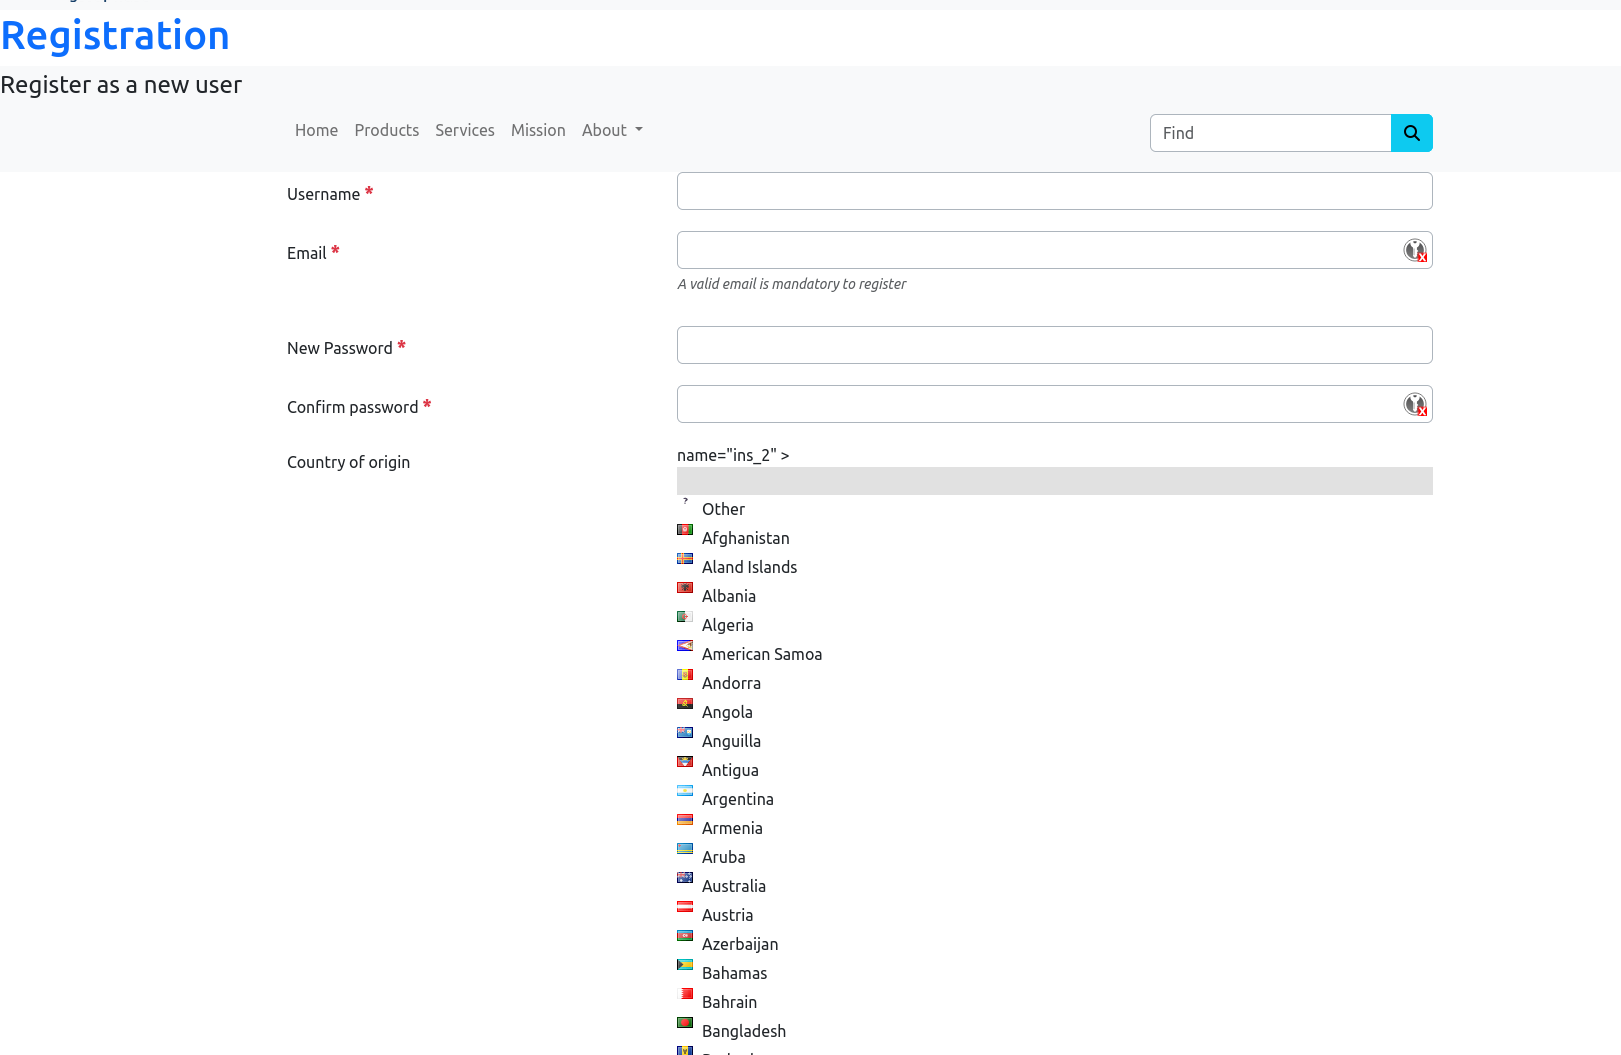Screen dimensions: 1621x1055
Task: Click the valid email mandatory hint text
Action: [791, 284]
